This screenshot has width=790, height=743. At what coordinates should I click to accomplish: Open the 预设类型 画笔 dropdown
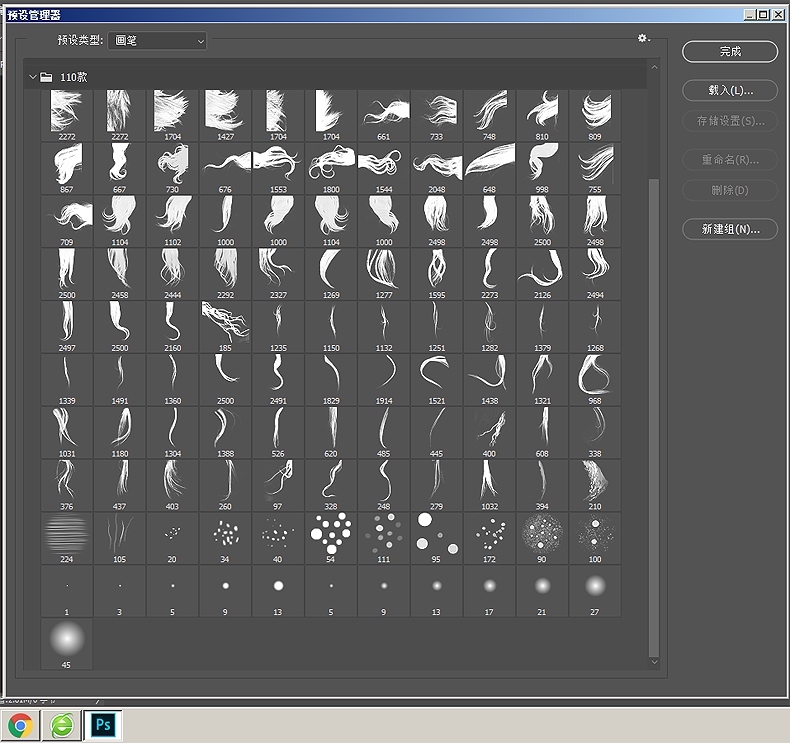click(x=157, y=40)
